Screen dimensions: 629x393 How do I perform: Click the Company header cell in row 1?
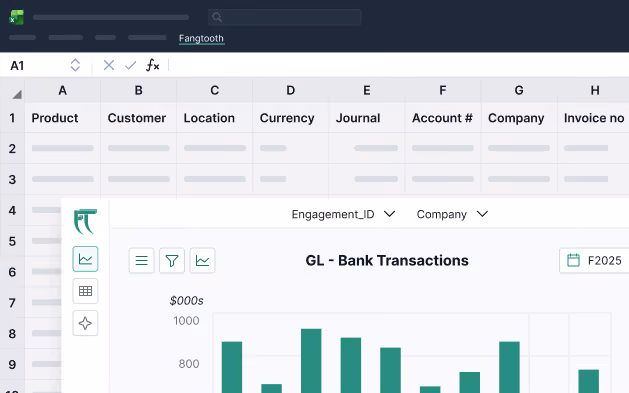(519, 118)
